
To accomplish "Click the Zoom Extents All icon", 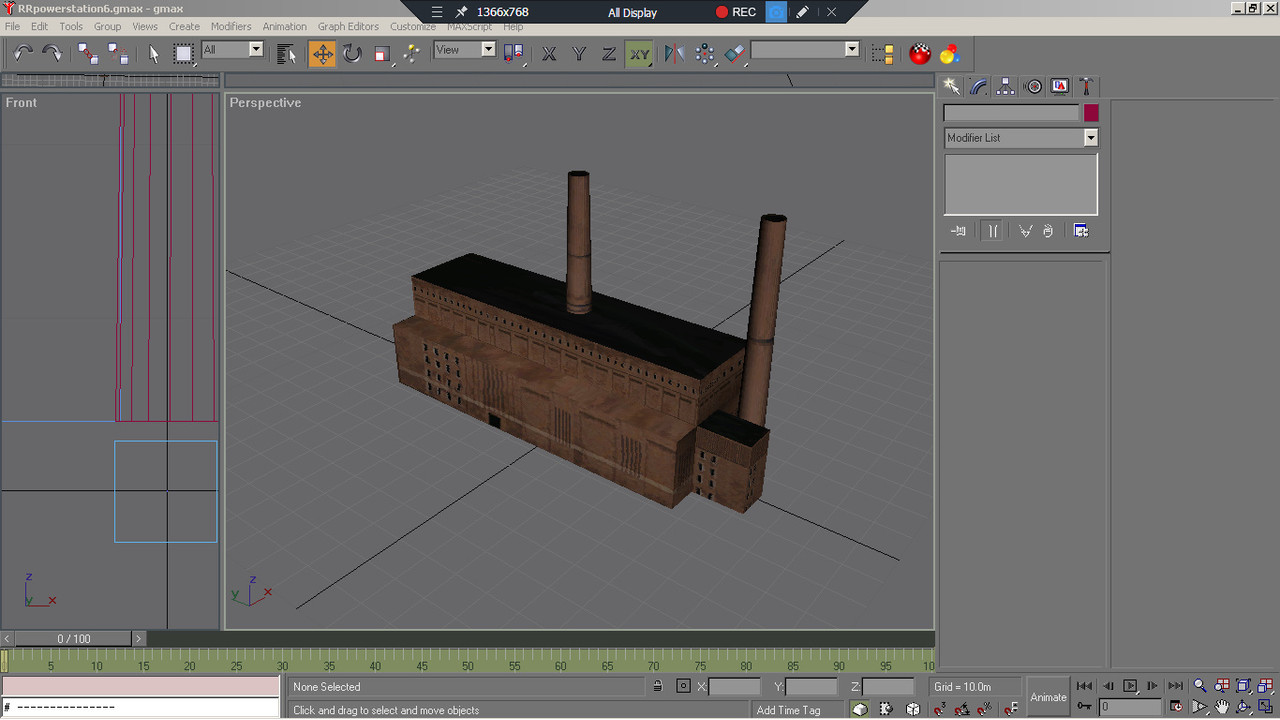I will coord(1266,686).
